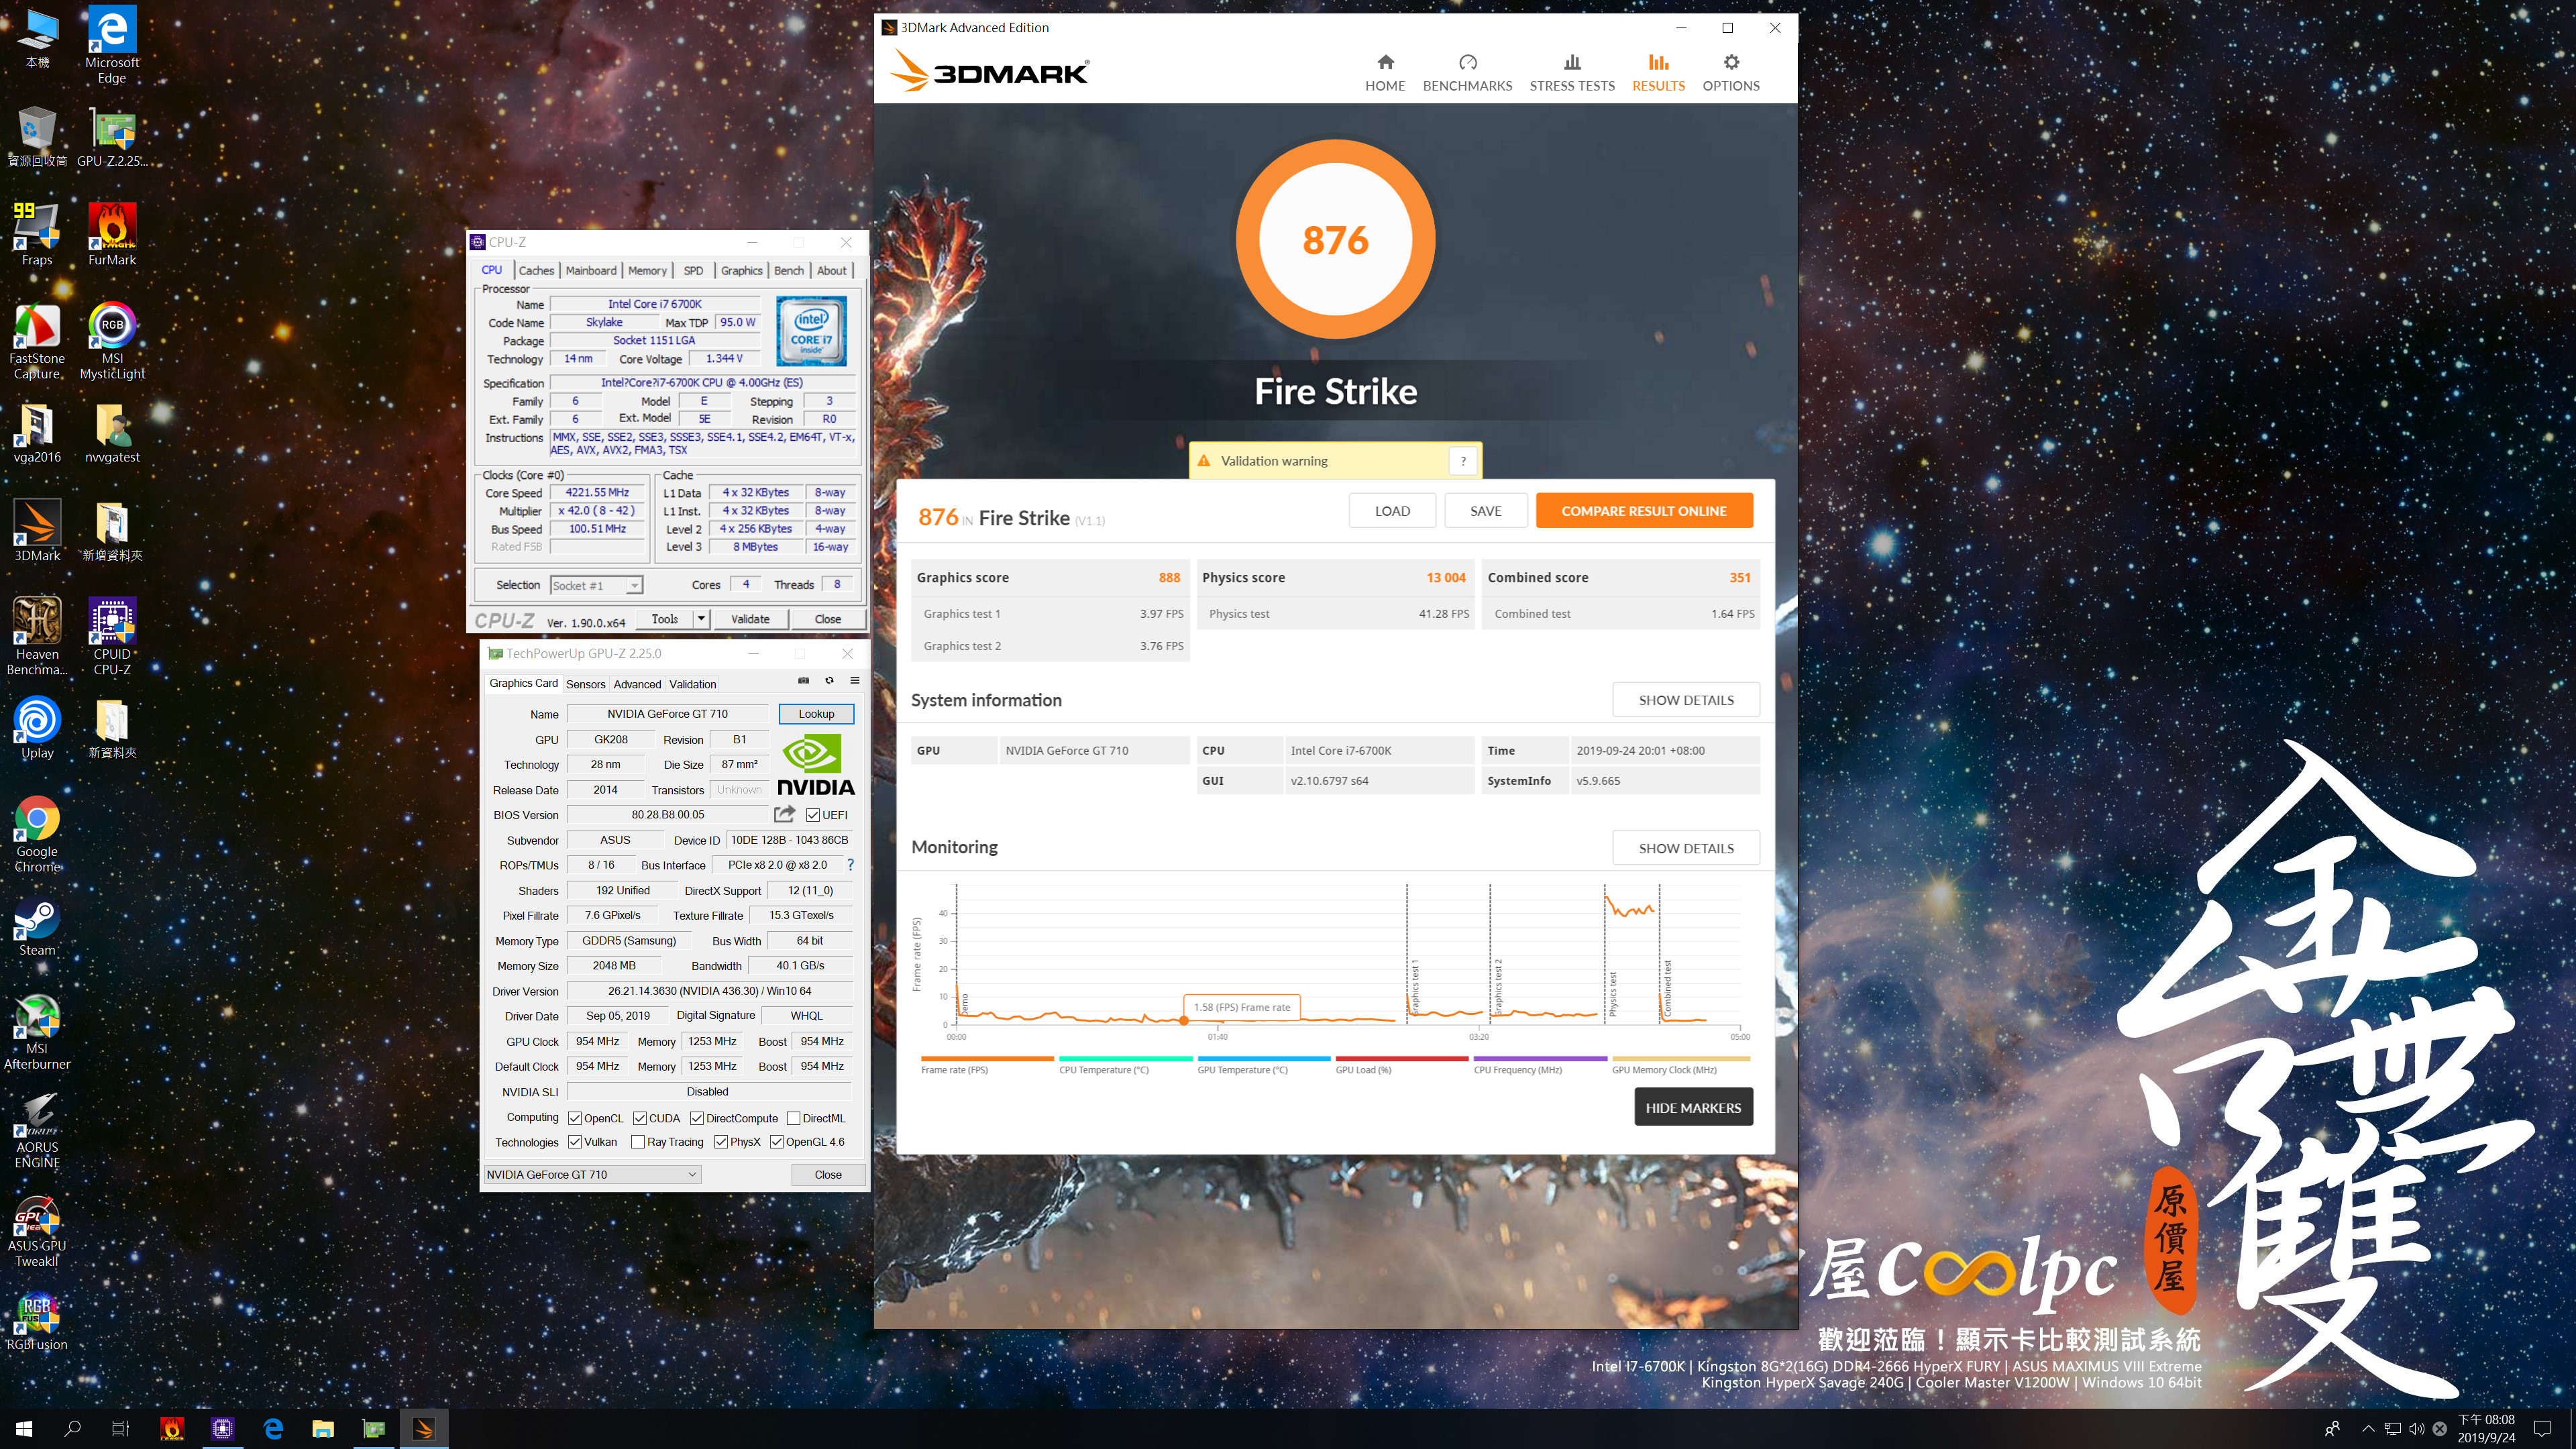The height and width of the screenshot is (1449, 2576).
Task: Show details of System information
Action: click(1686, 700)
